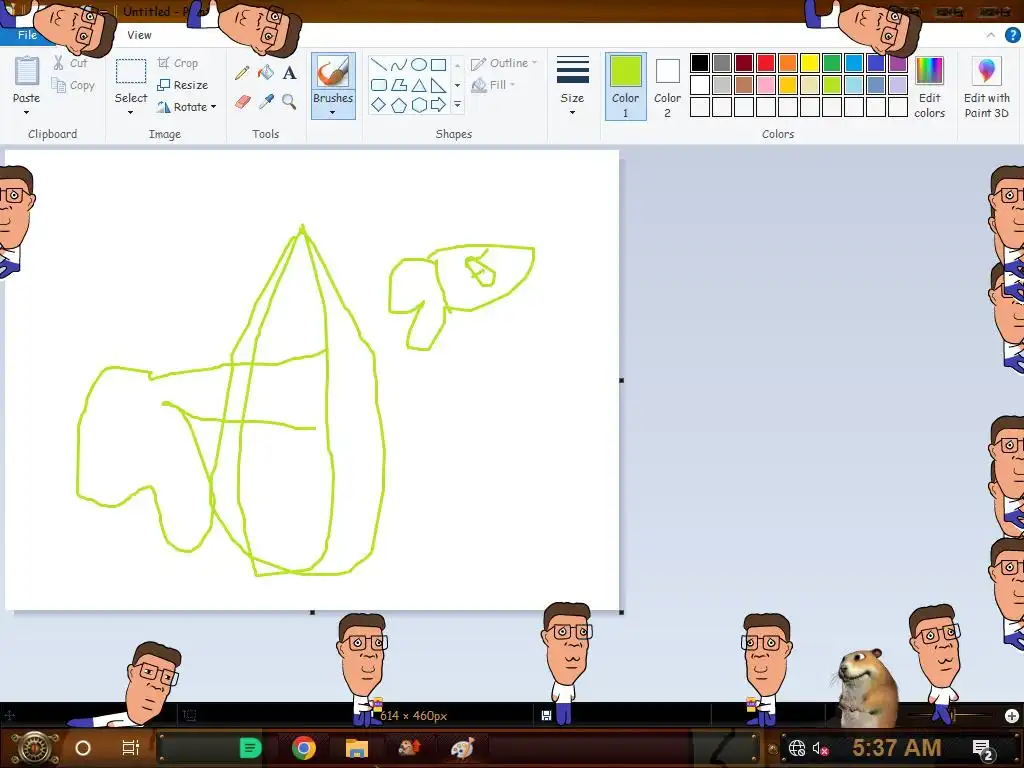The image size is (1024, 768).
Task: Pick the yellow color swatch
Action: [x=810, y=63]
